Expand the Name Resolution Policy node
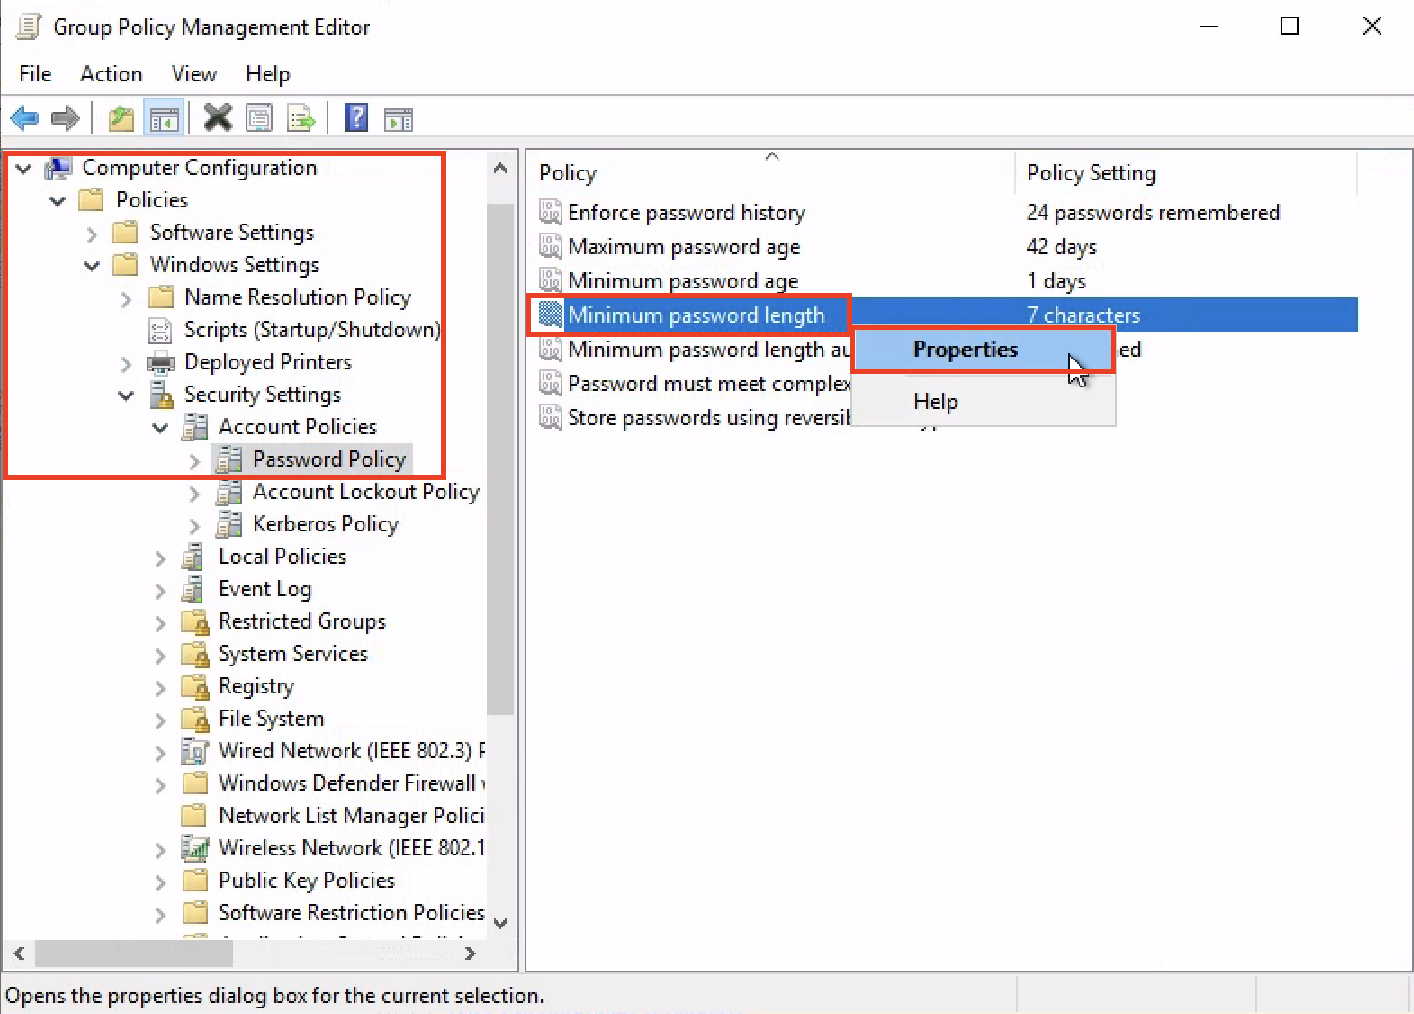The image size is (1414, 1014). (126, 298)
